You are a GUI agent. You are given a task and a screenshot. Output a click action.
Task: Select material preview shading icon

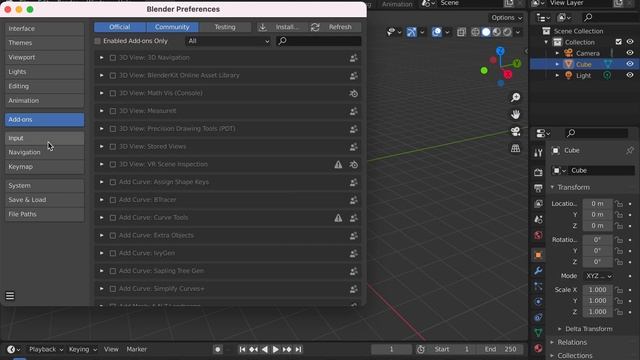tap(496, 32)
